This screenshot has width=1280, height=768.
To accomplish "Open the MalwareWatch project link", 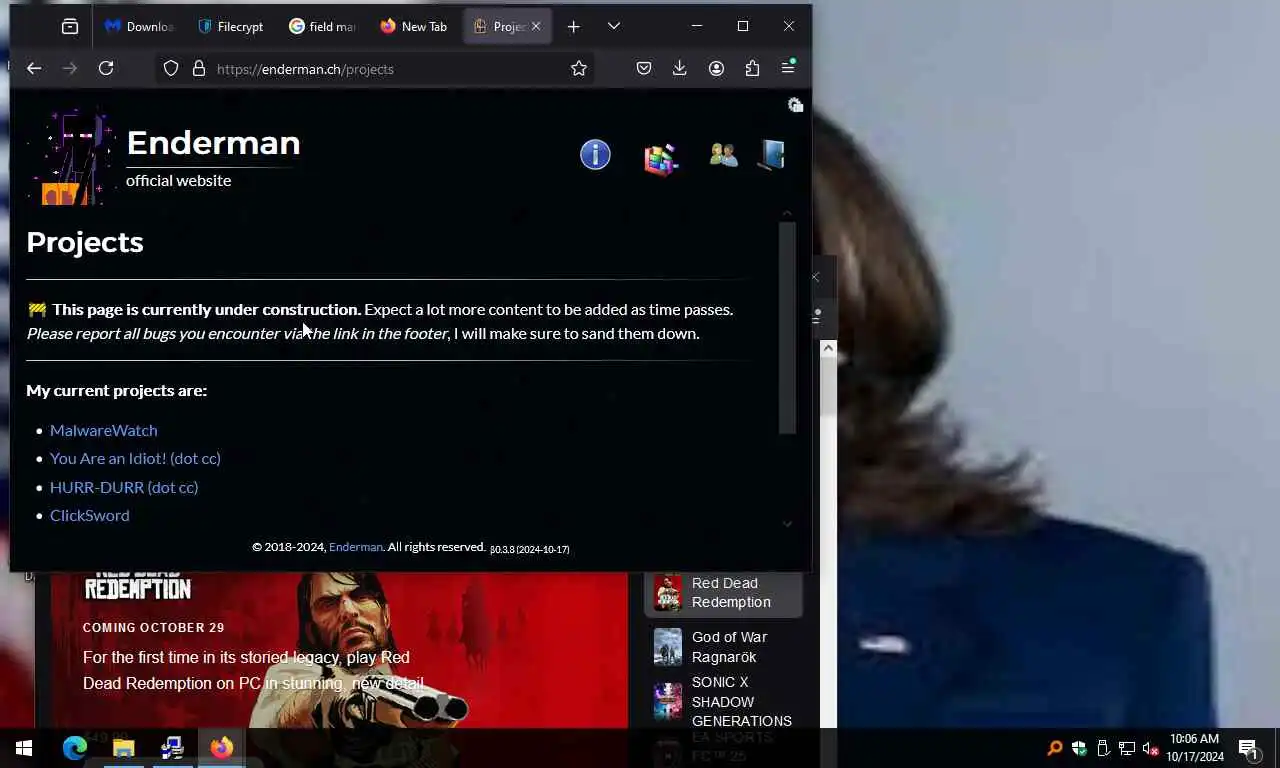I will tap(104, 430).
